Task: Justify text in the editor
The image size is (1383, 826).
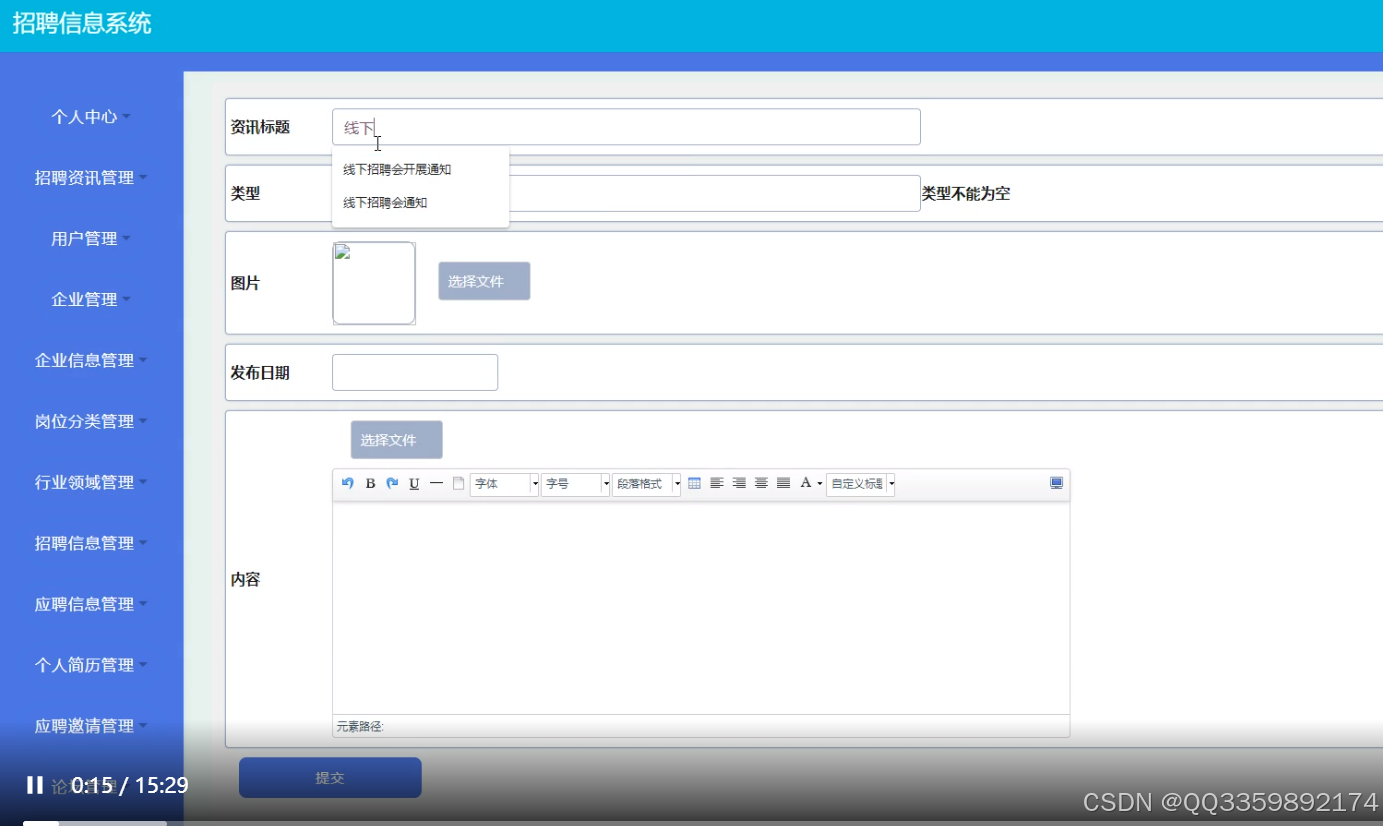Action: point(783,483)
